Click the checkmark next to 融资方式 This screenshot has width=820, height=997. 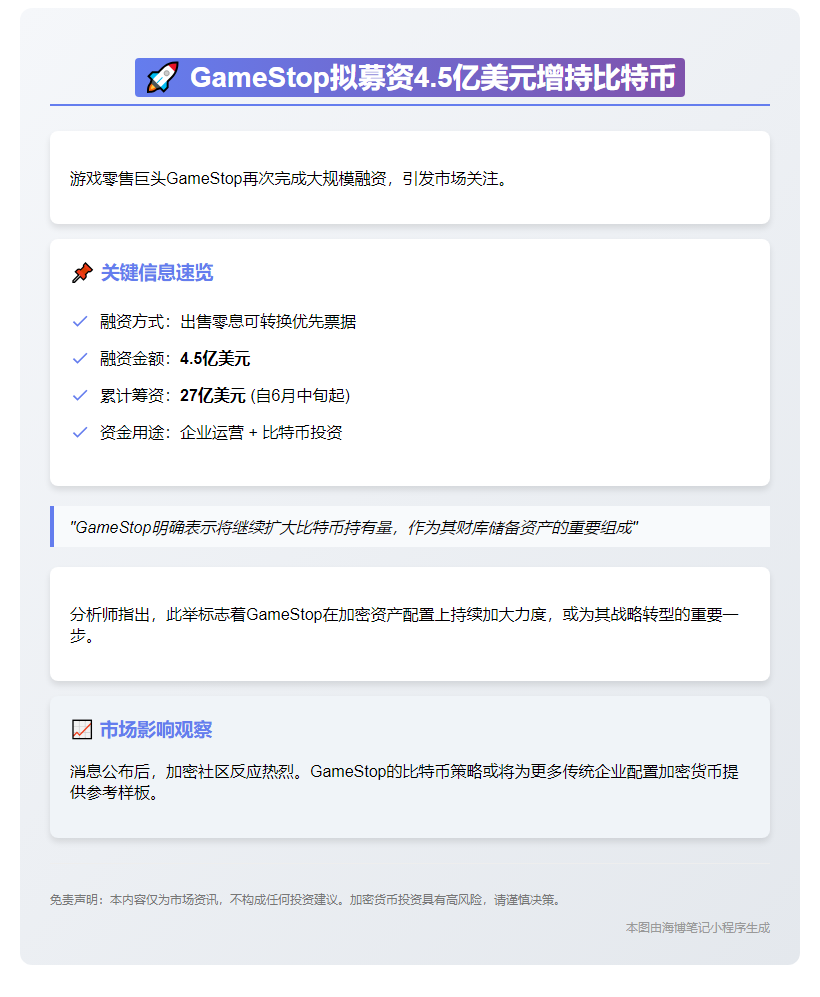[x=80, y=322]
